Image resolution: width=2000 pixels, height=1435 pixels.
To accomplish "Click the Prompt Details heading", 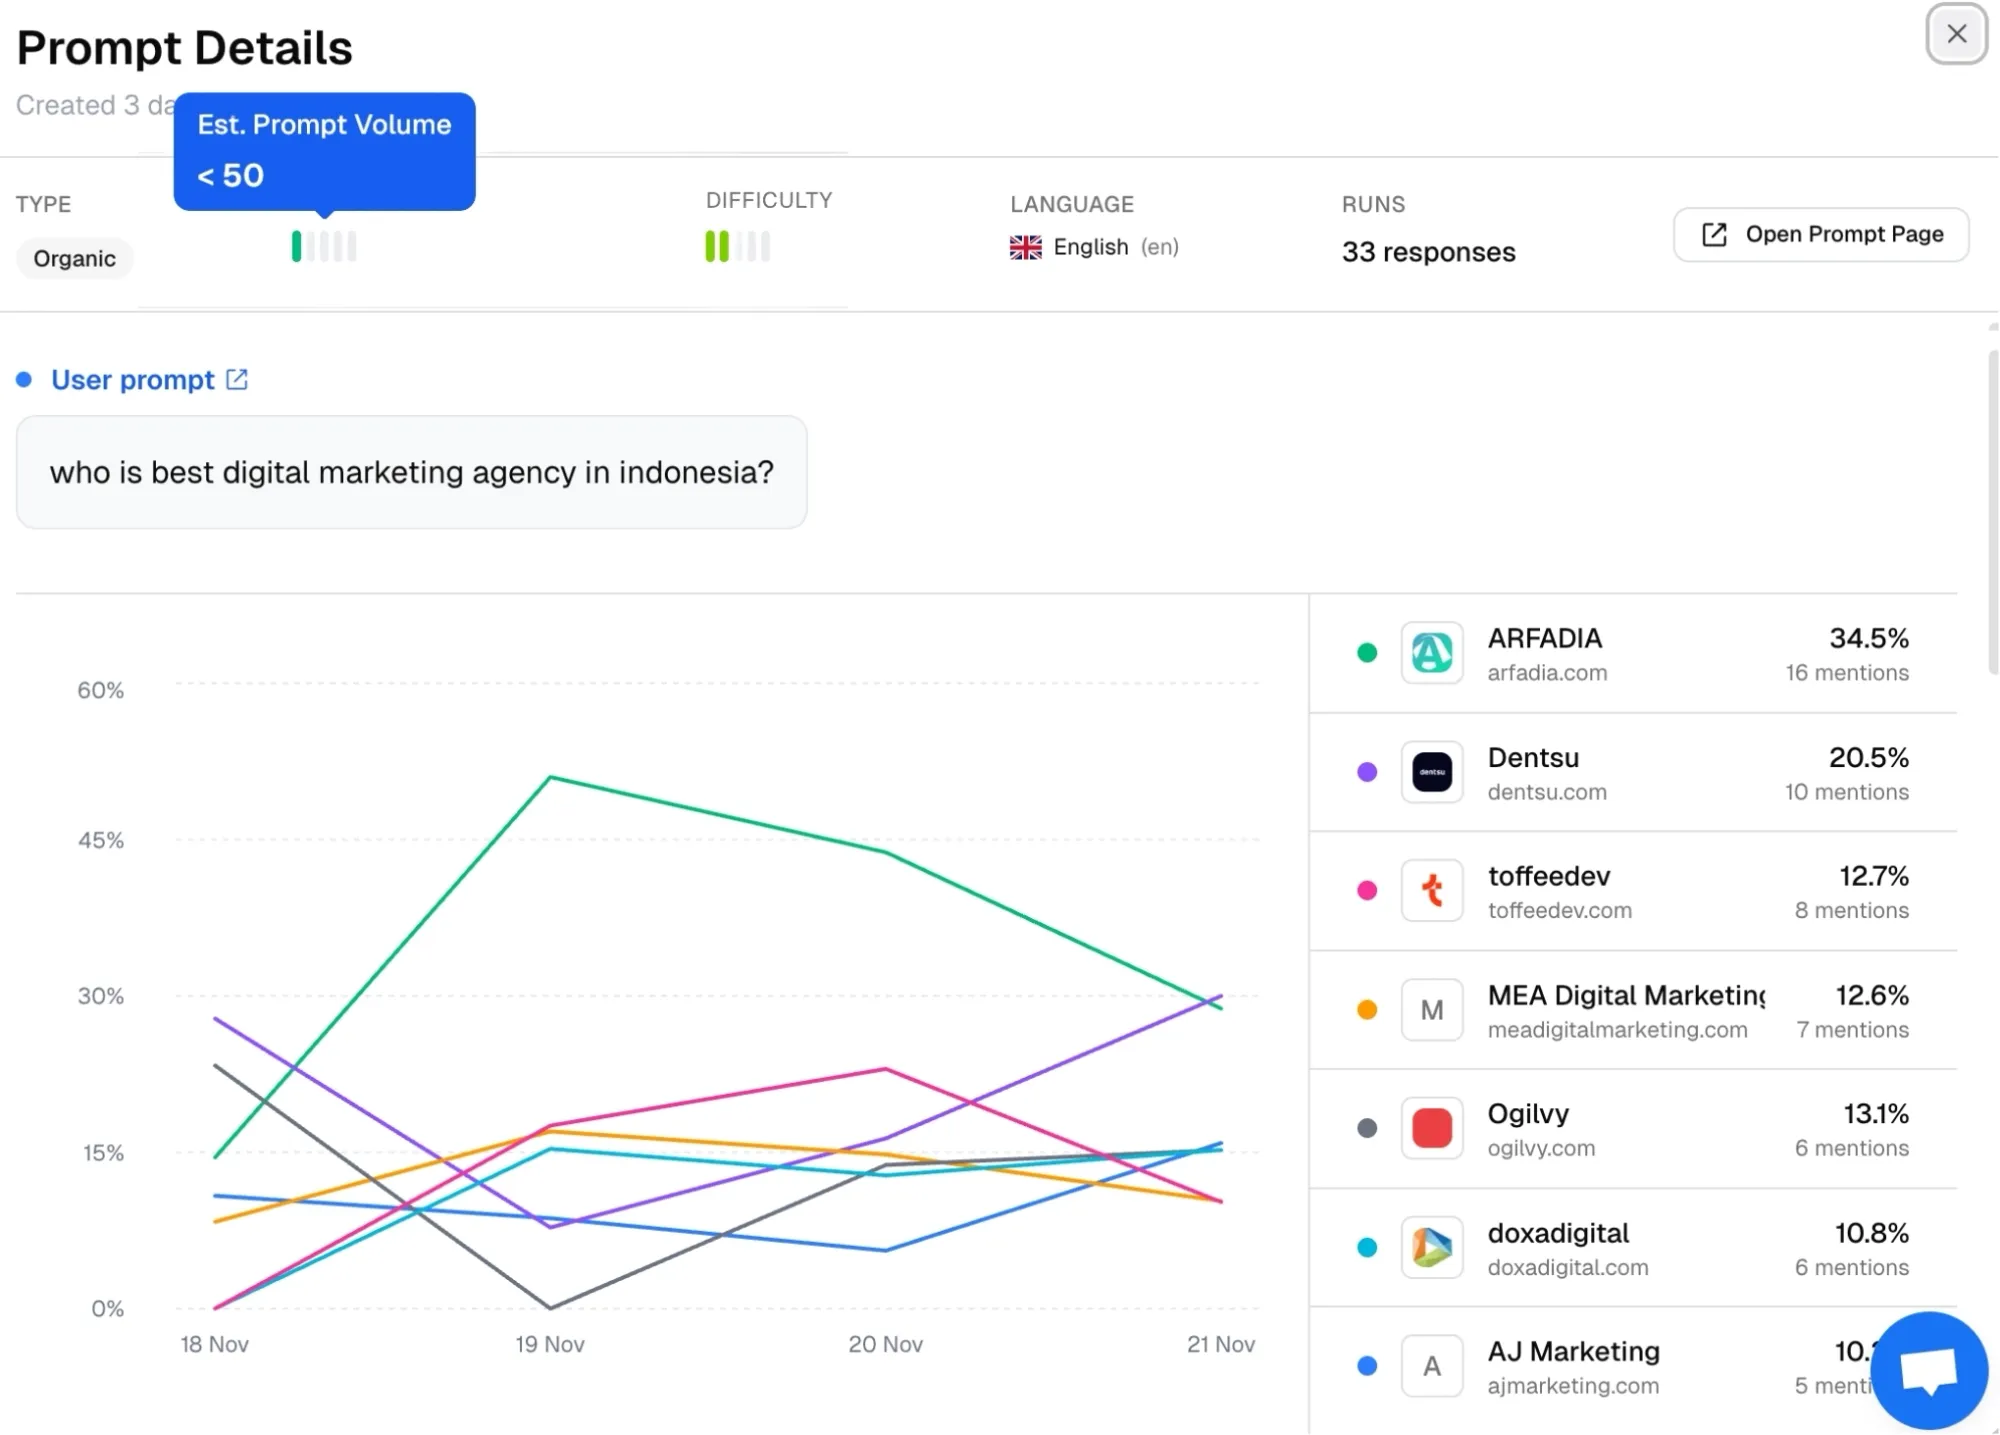I will (184, 48).
